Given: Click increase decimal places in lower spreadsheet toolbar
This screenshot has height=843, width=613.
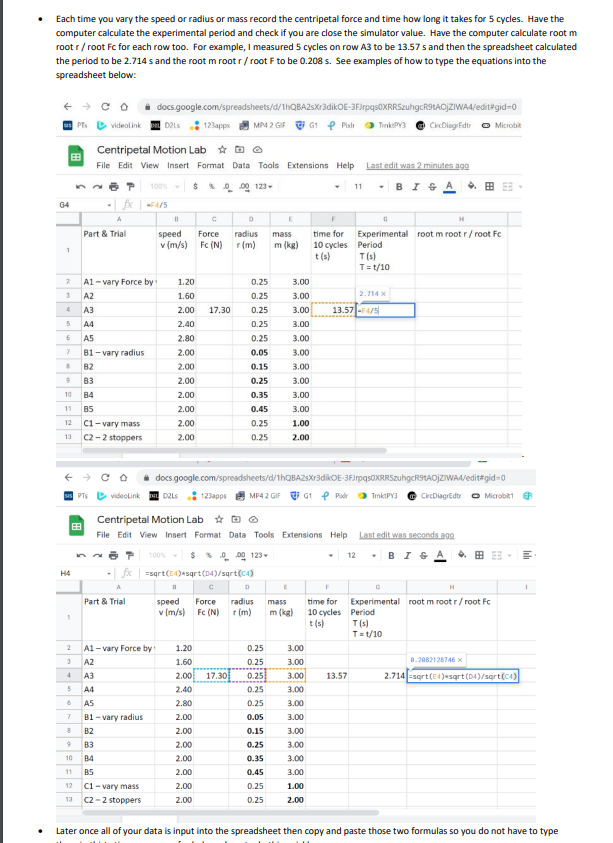Looking at the screenshot, I should pyautogui.click(x=241, y=555).
